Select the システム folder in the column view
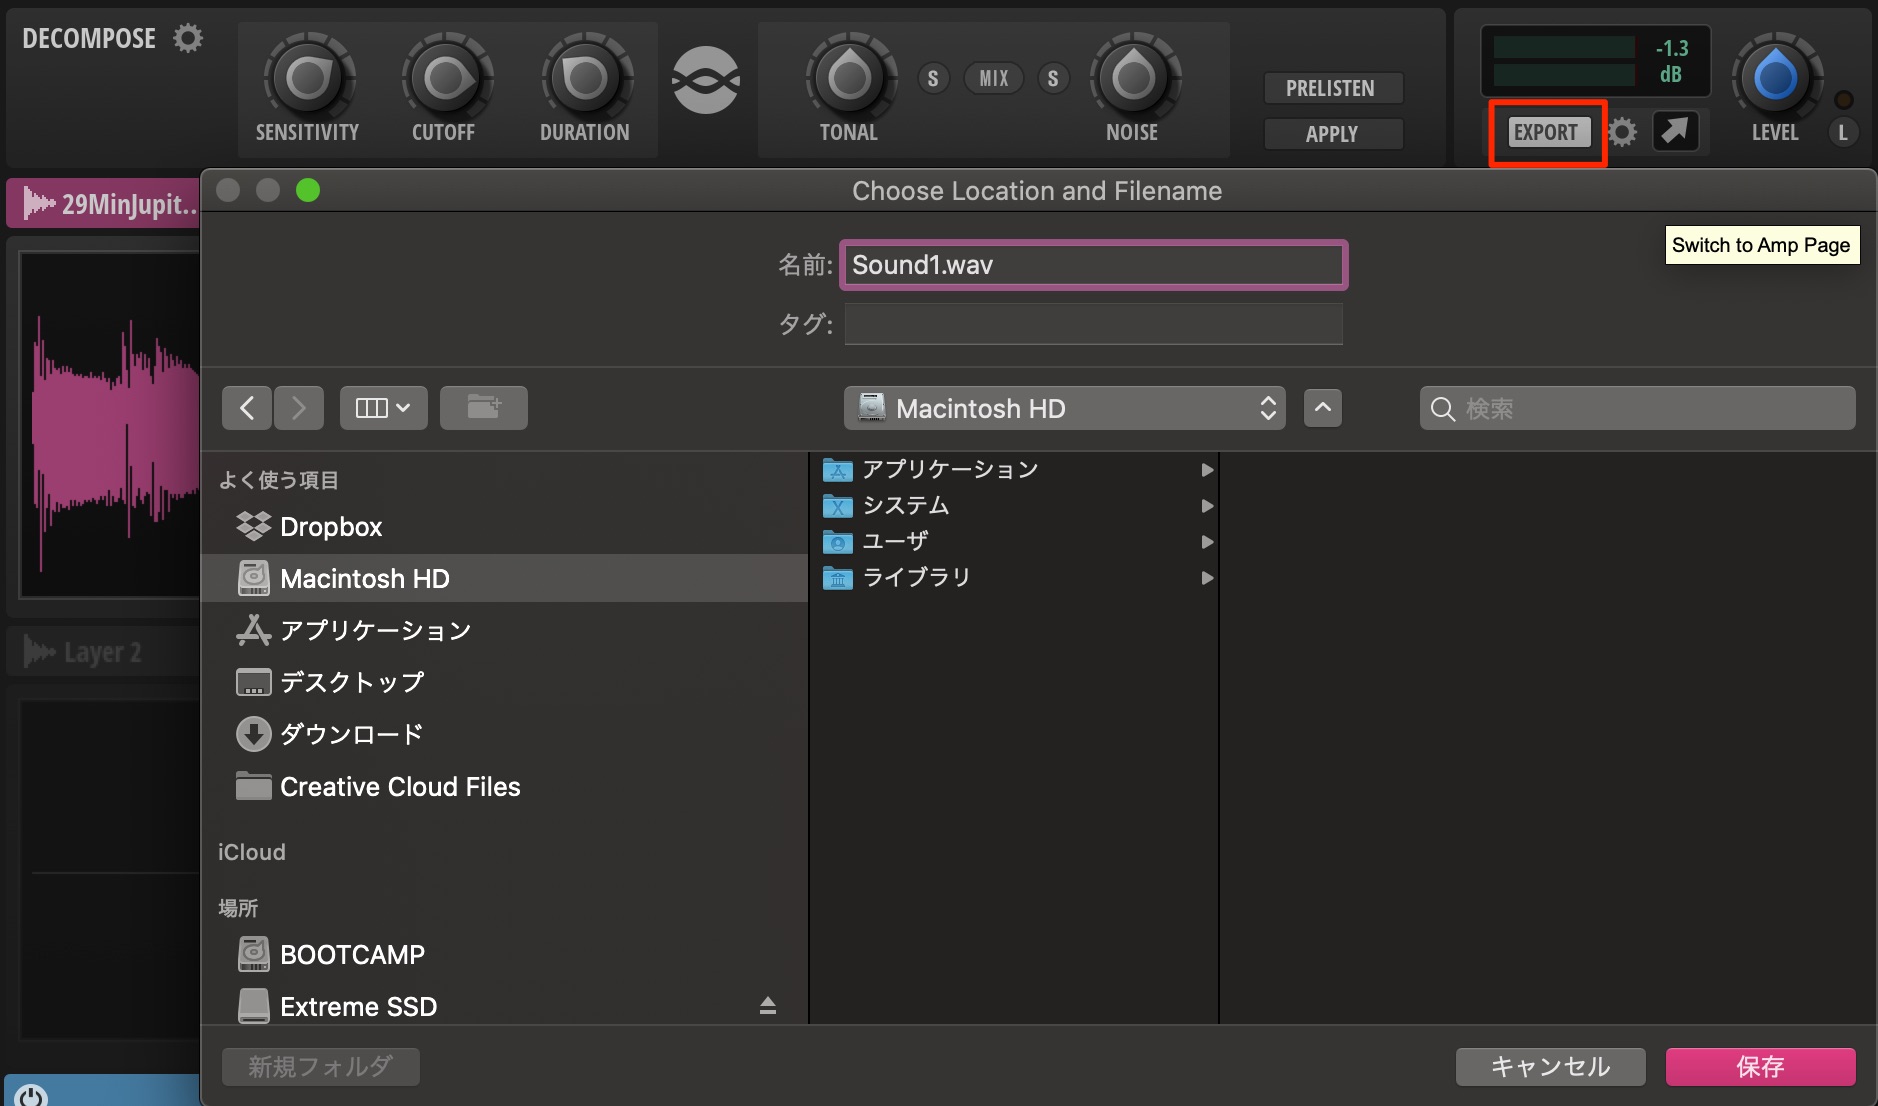 [1014, 506]
